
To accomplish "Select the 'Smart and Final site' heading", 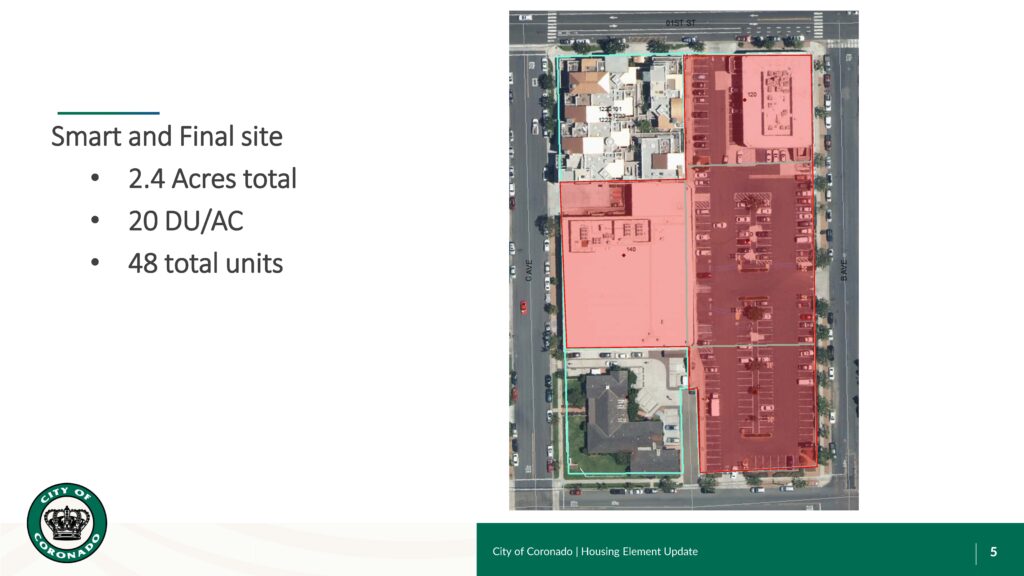I will pos(167,136).
